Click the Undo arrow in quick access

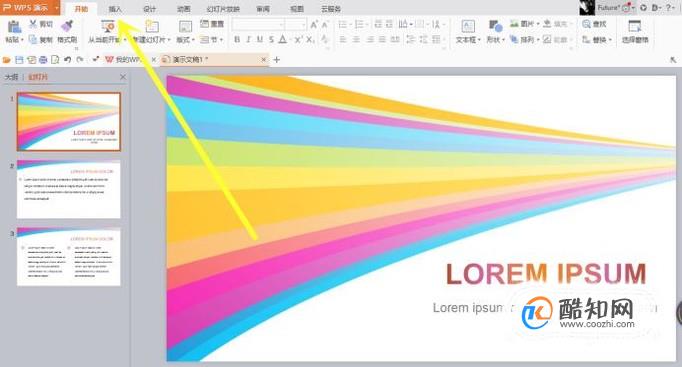[x=67, y=60]
